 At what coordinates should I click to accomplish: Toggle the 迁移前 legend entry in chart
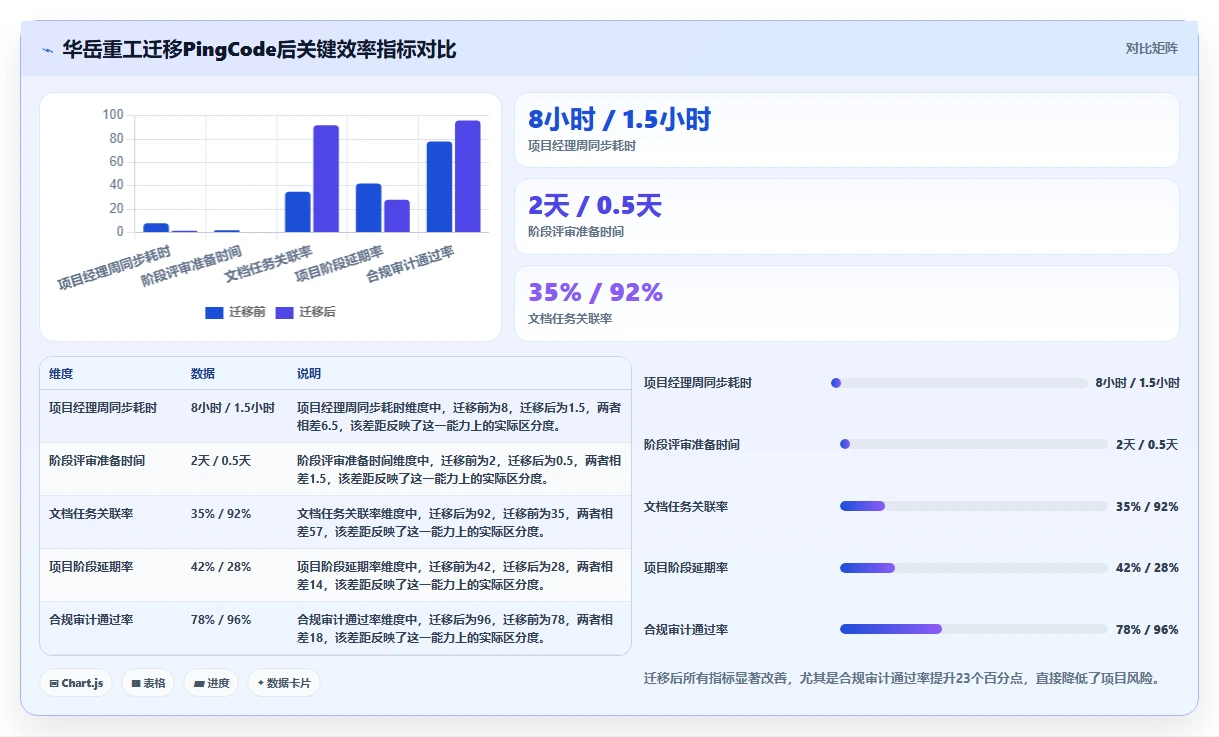(x=235, y=312)
